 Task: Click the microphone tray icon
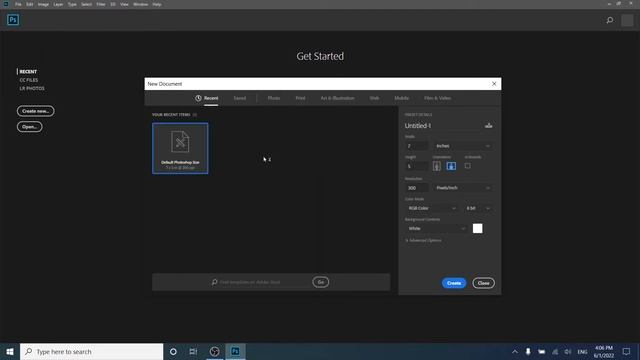coord(528,351)
